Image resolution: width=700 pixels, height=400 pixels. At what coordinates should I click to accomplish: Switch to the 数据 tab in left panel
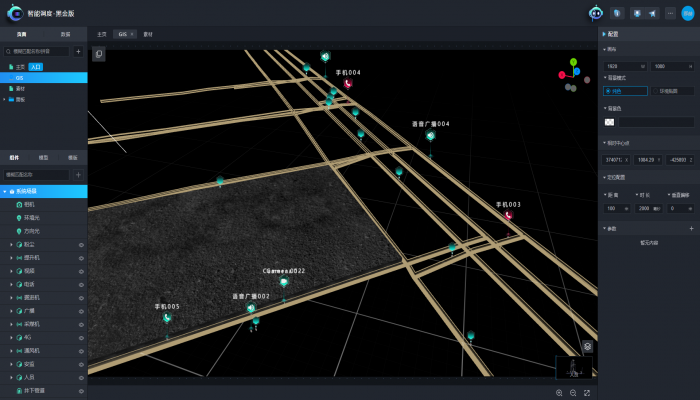click(x=65, y=34)
